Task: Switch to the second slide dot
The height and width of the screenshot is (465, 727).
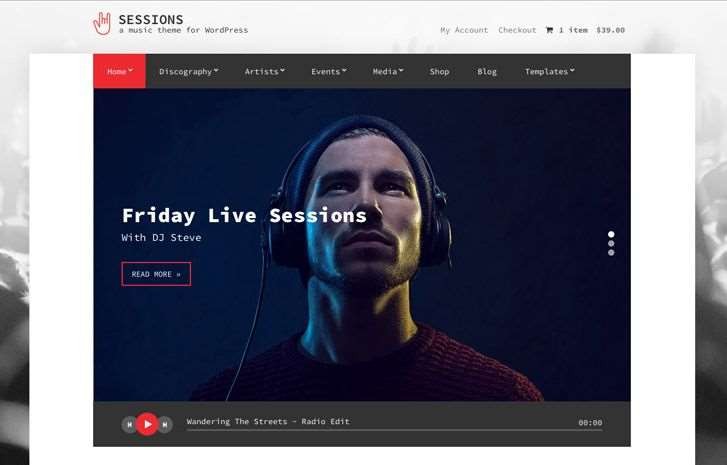Action: pyautogui.click(x=611, y=243)
